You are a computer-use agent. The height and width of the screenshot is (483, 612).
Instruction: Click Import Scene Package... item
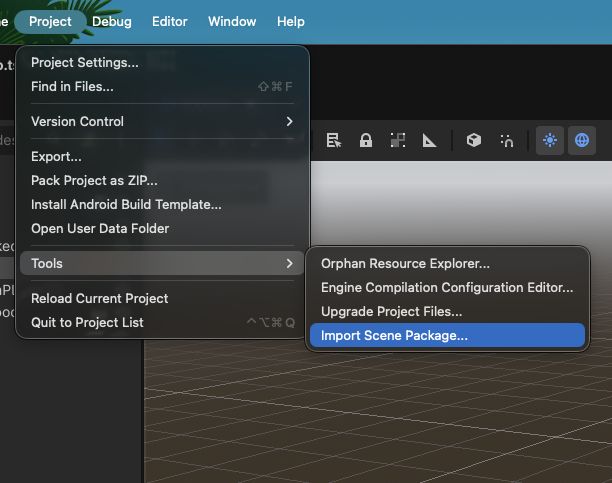click(447, 335)
